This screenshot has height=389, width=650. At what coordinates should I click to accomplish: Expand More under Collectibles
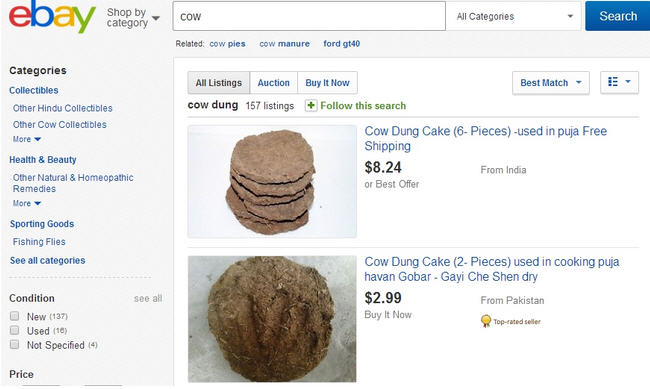click(27, 139)
